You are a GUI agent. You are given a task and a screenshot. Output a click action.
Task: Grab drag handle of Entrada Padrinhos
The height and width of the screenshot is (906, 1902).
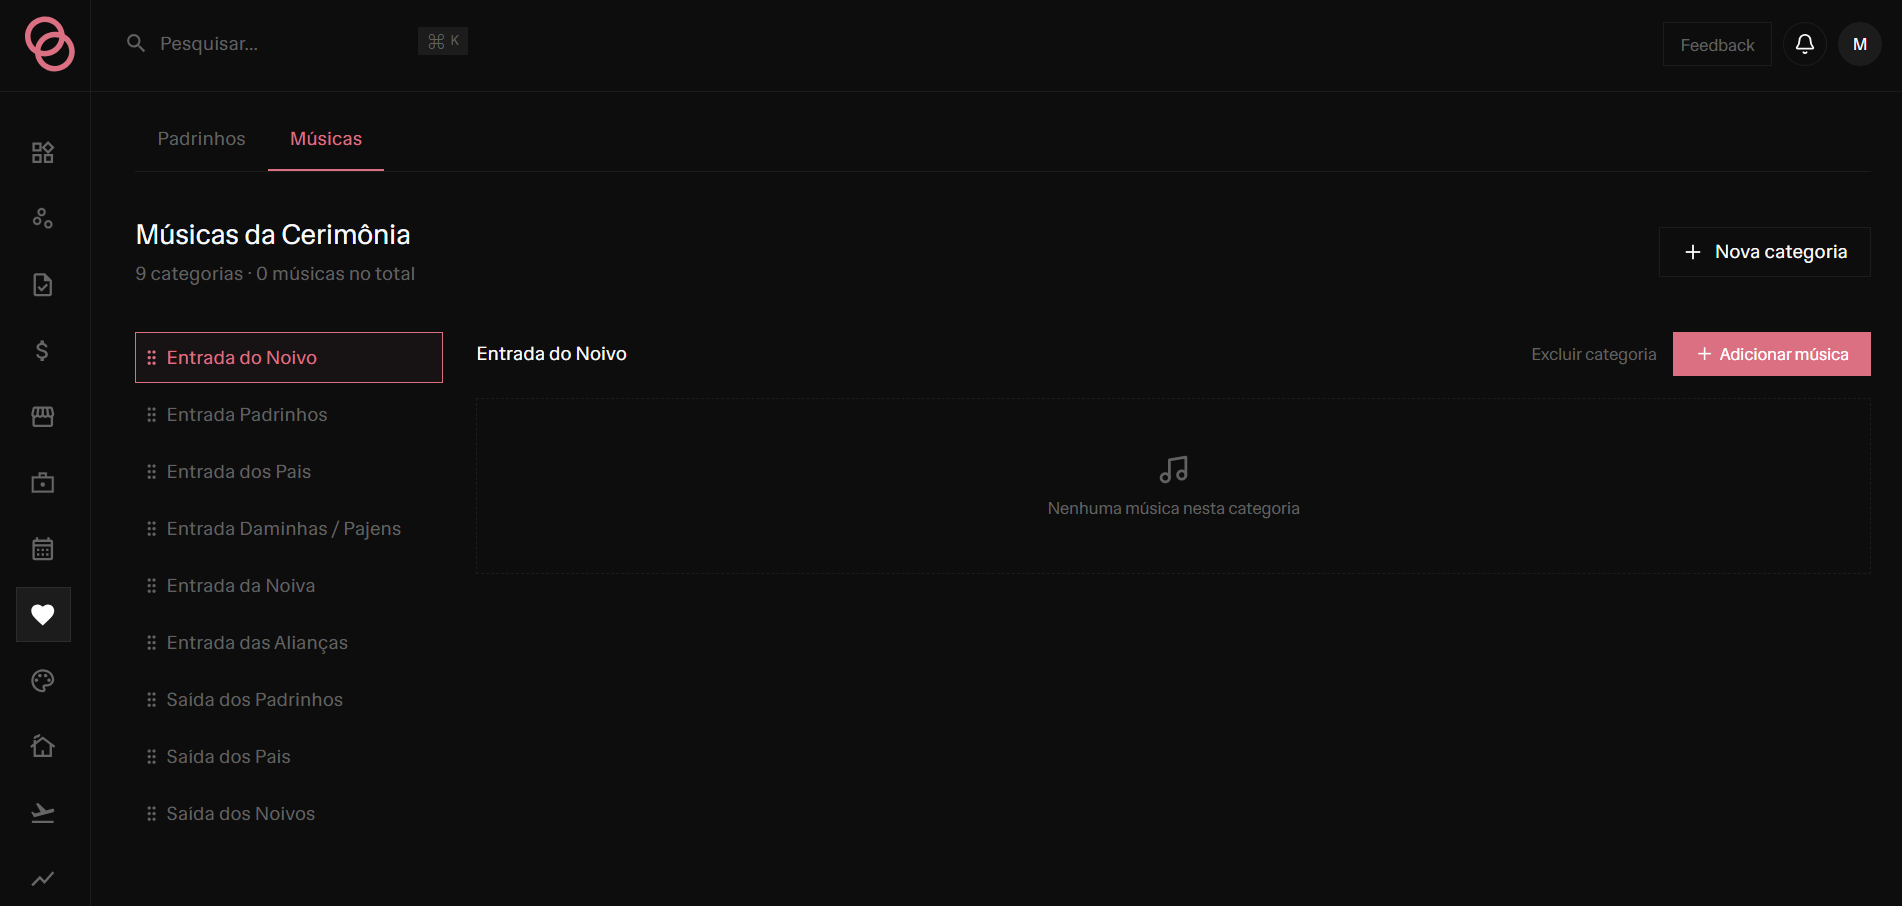[x=152, y=414]
